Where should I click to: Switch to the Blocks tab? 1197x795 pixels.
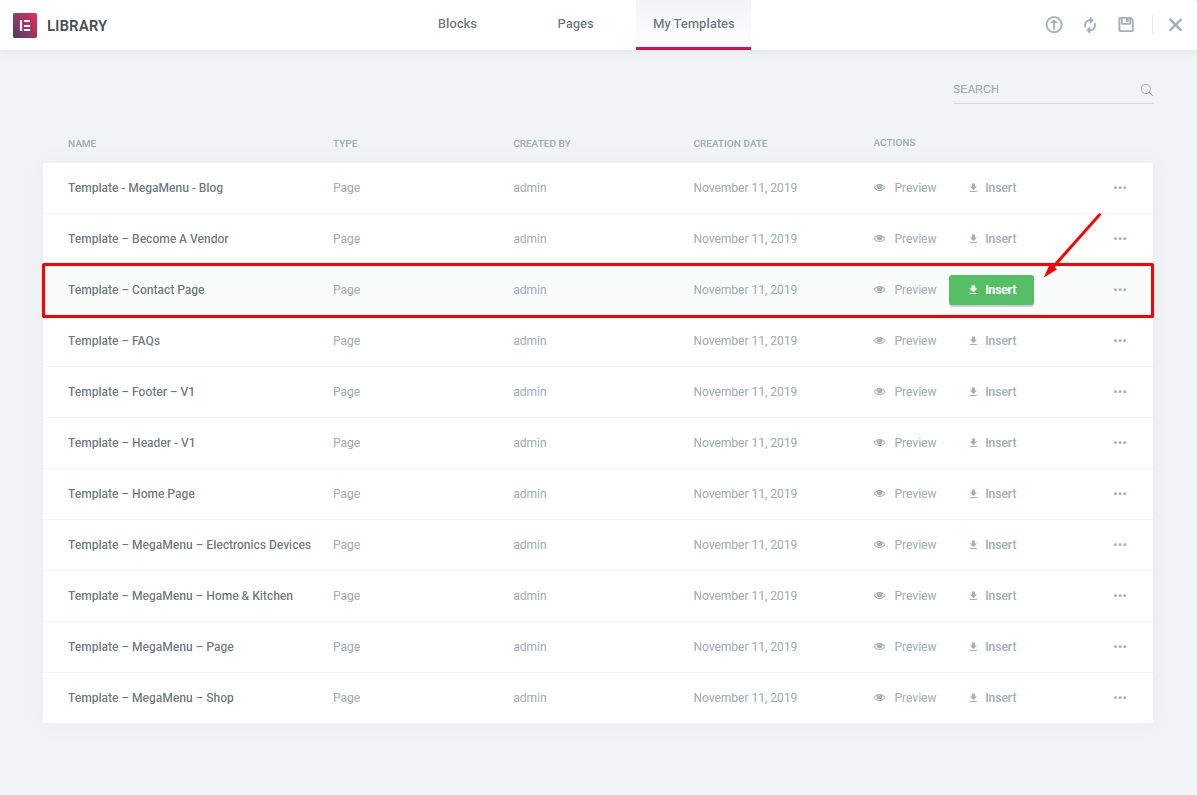(x=457, y=24)
